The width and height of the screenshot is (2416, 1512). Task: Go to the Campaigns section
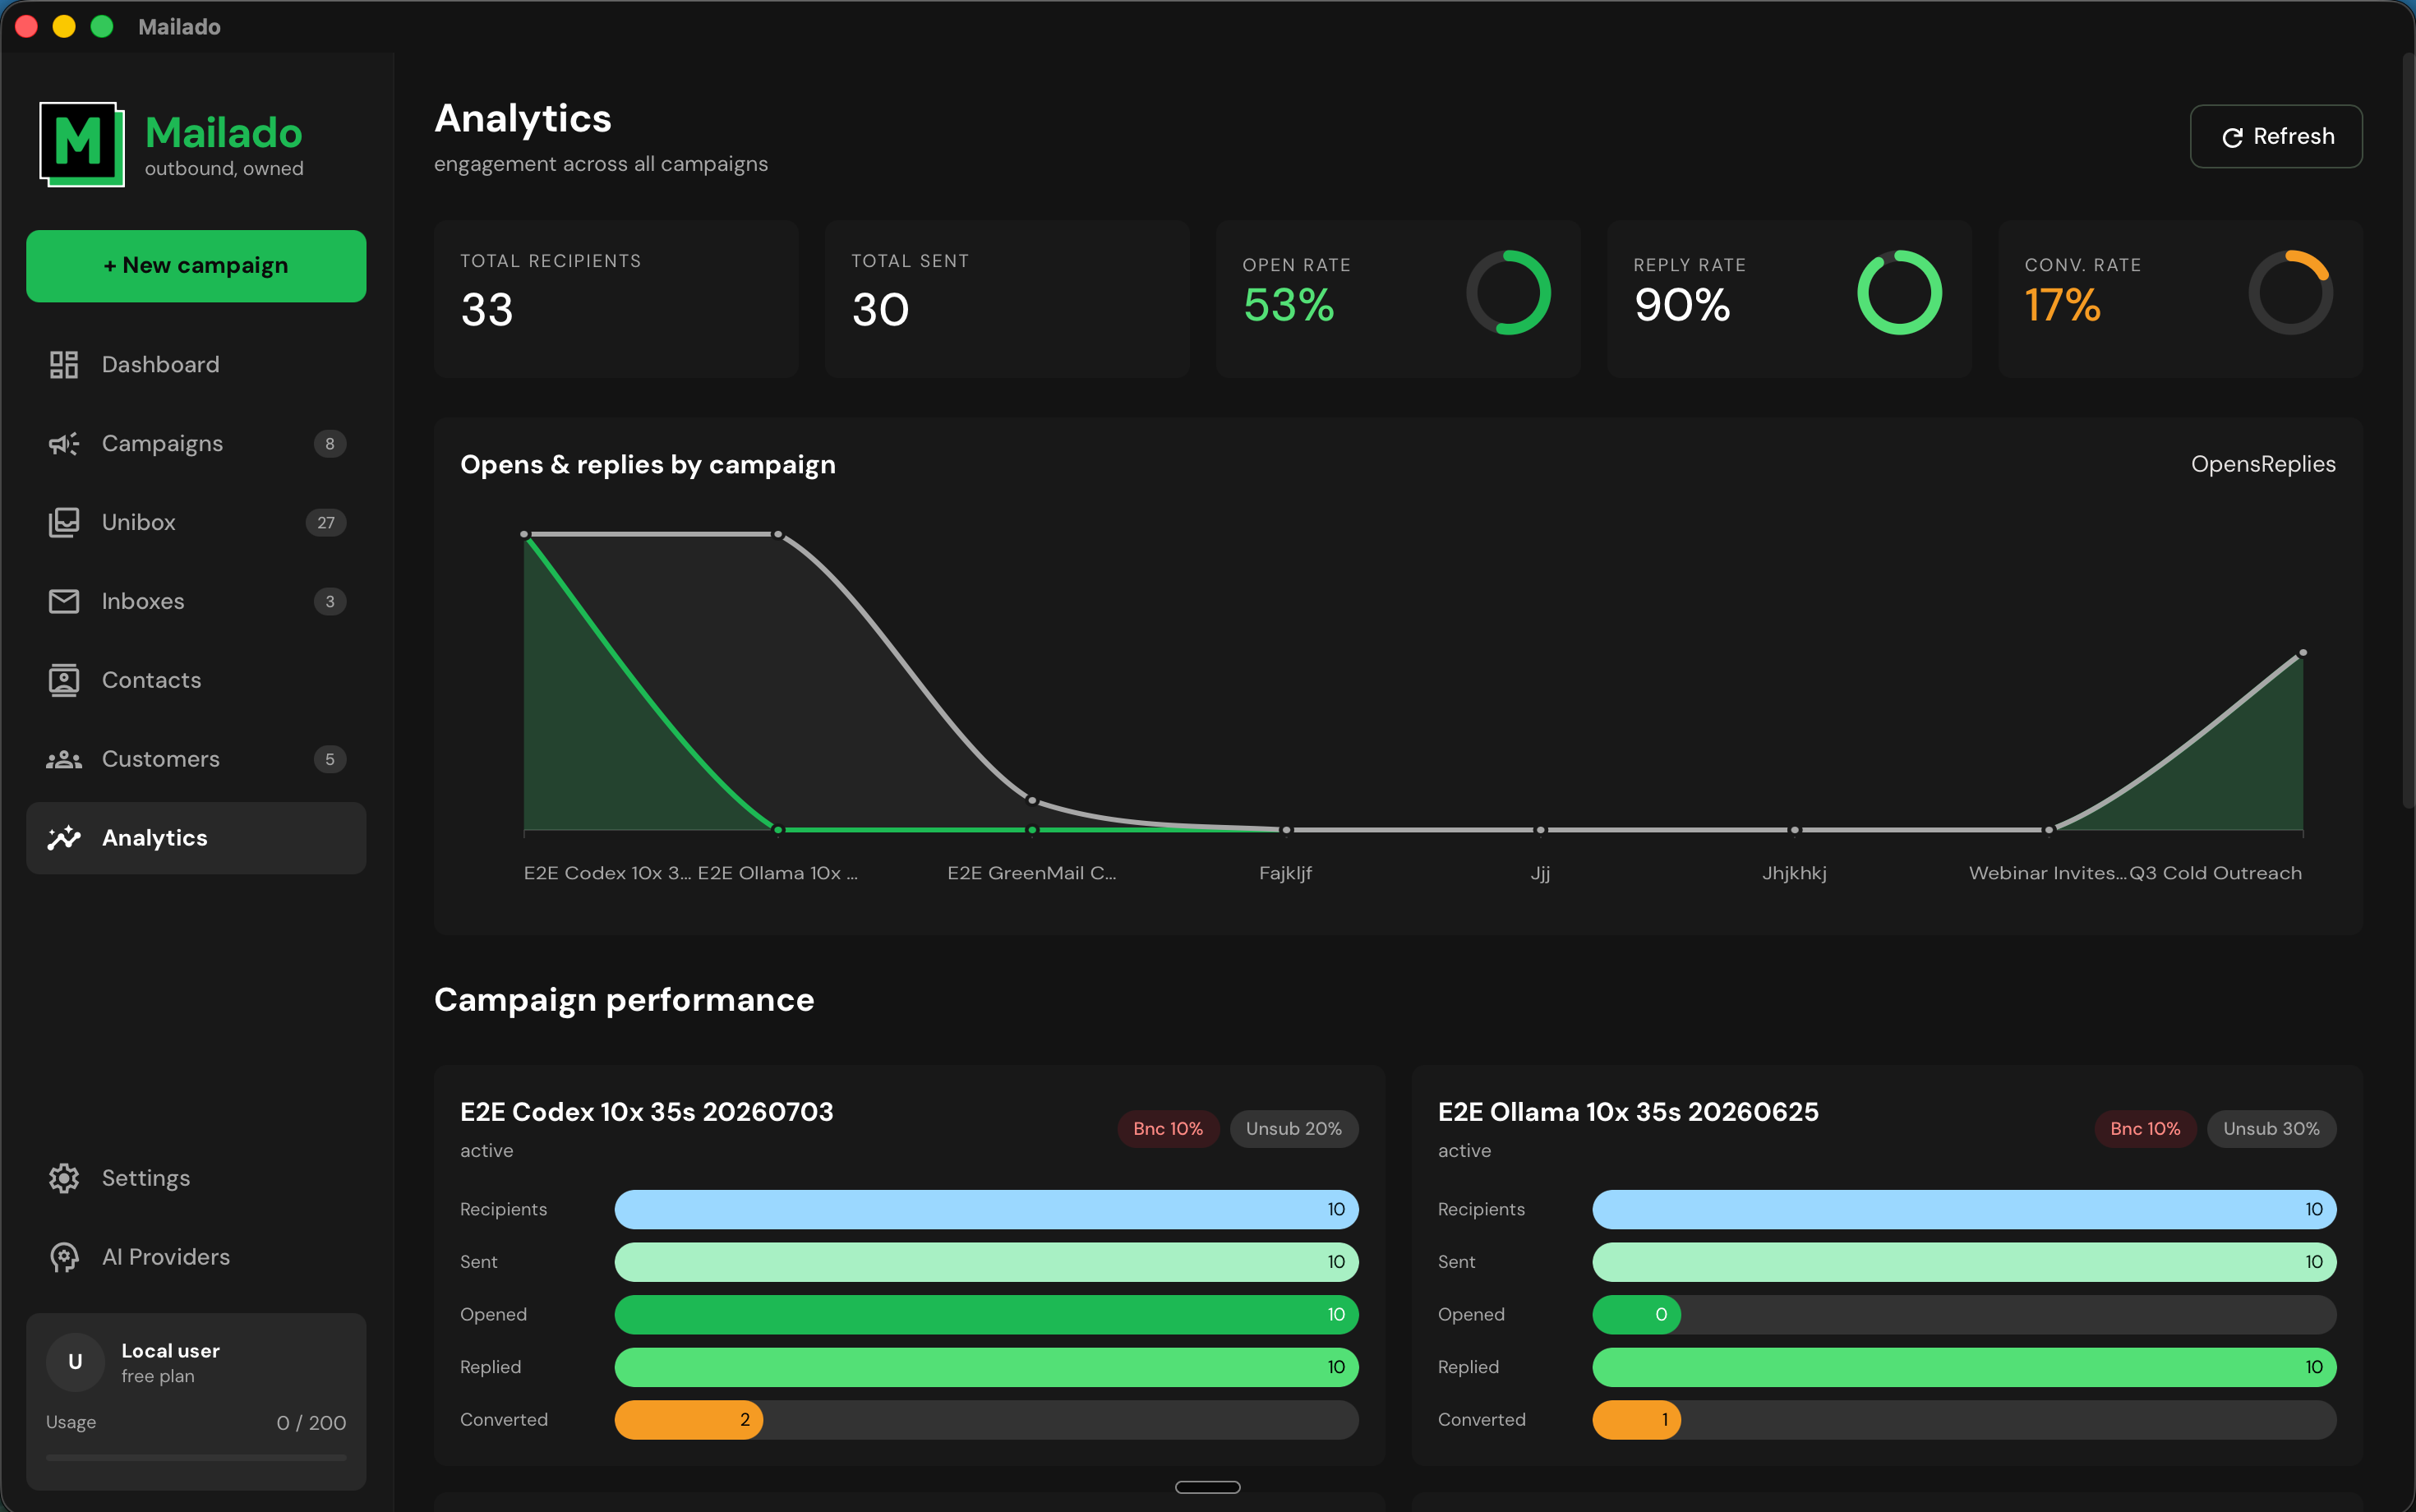tap(196, 444)
